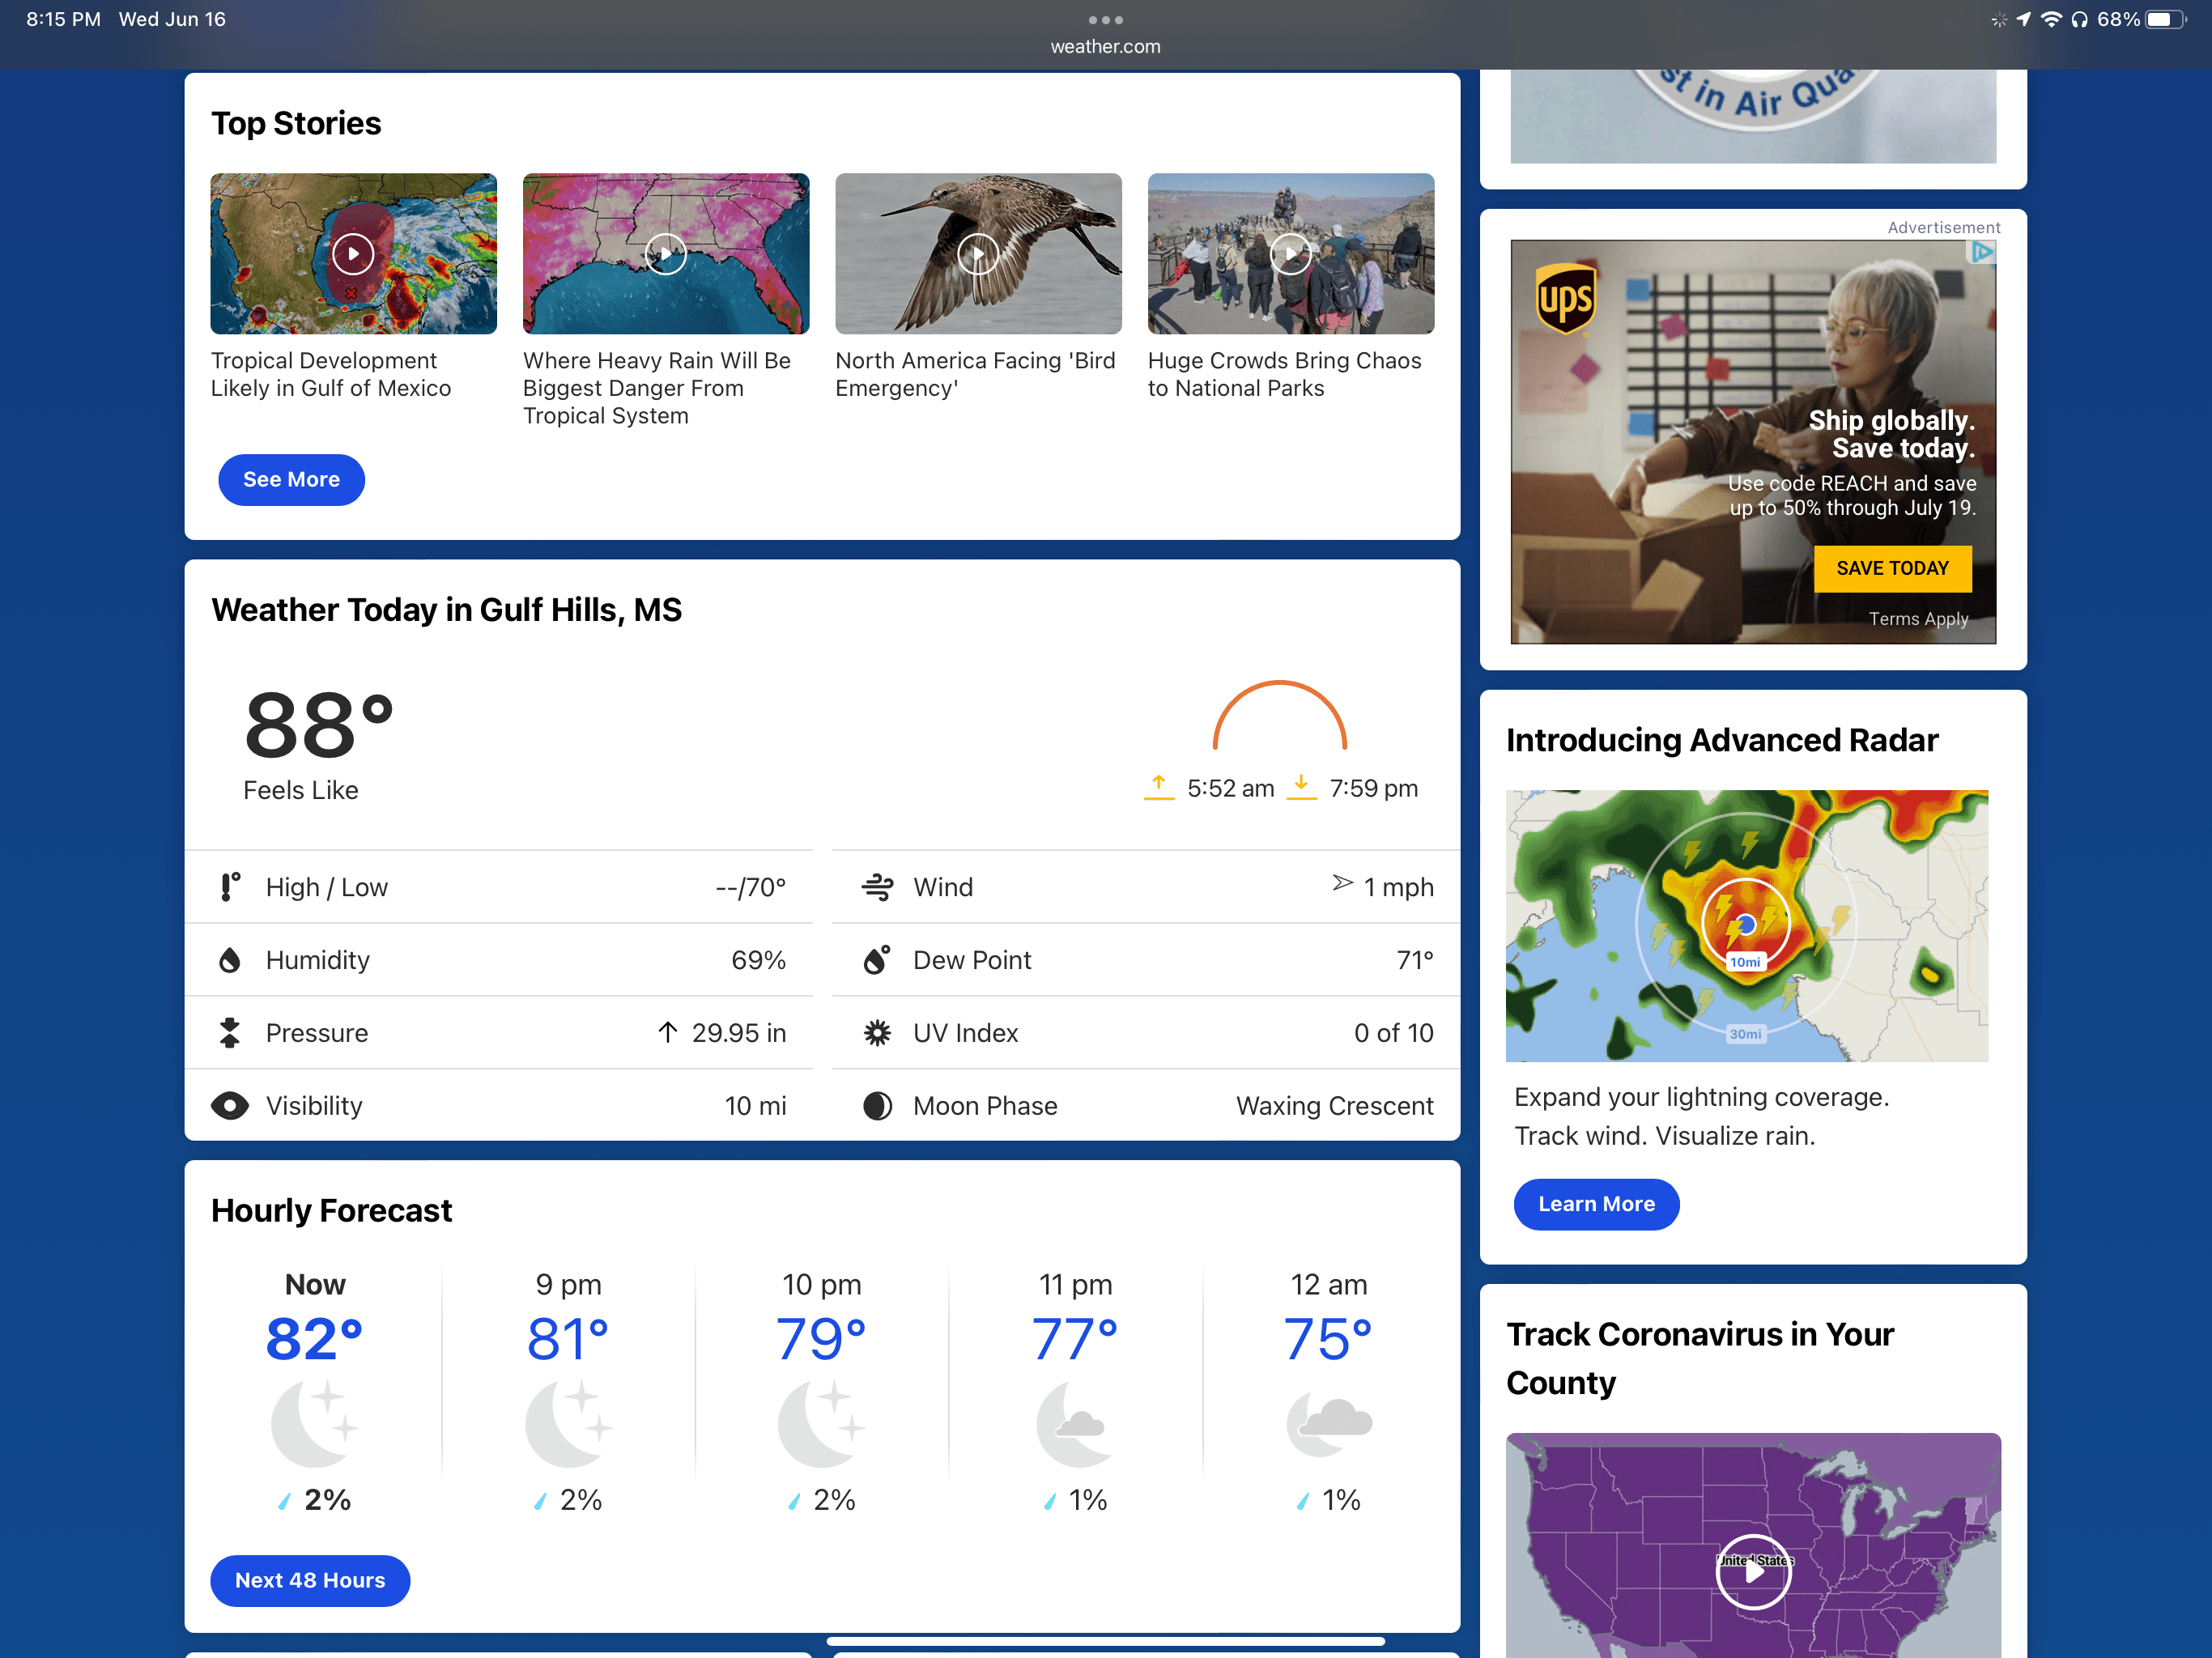Screen dimensions: 2212x1658
Task: Play the Tropical Development video
Action: pyautogui.click(x=352, y=253)
